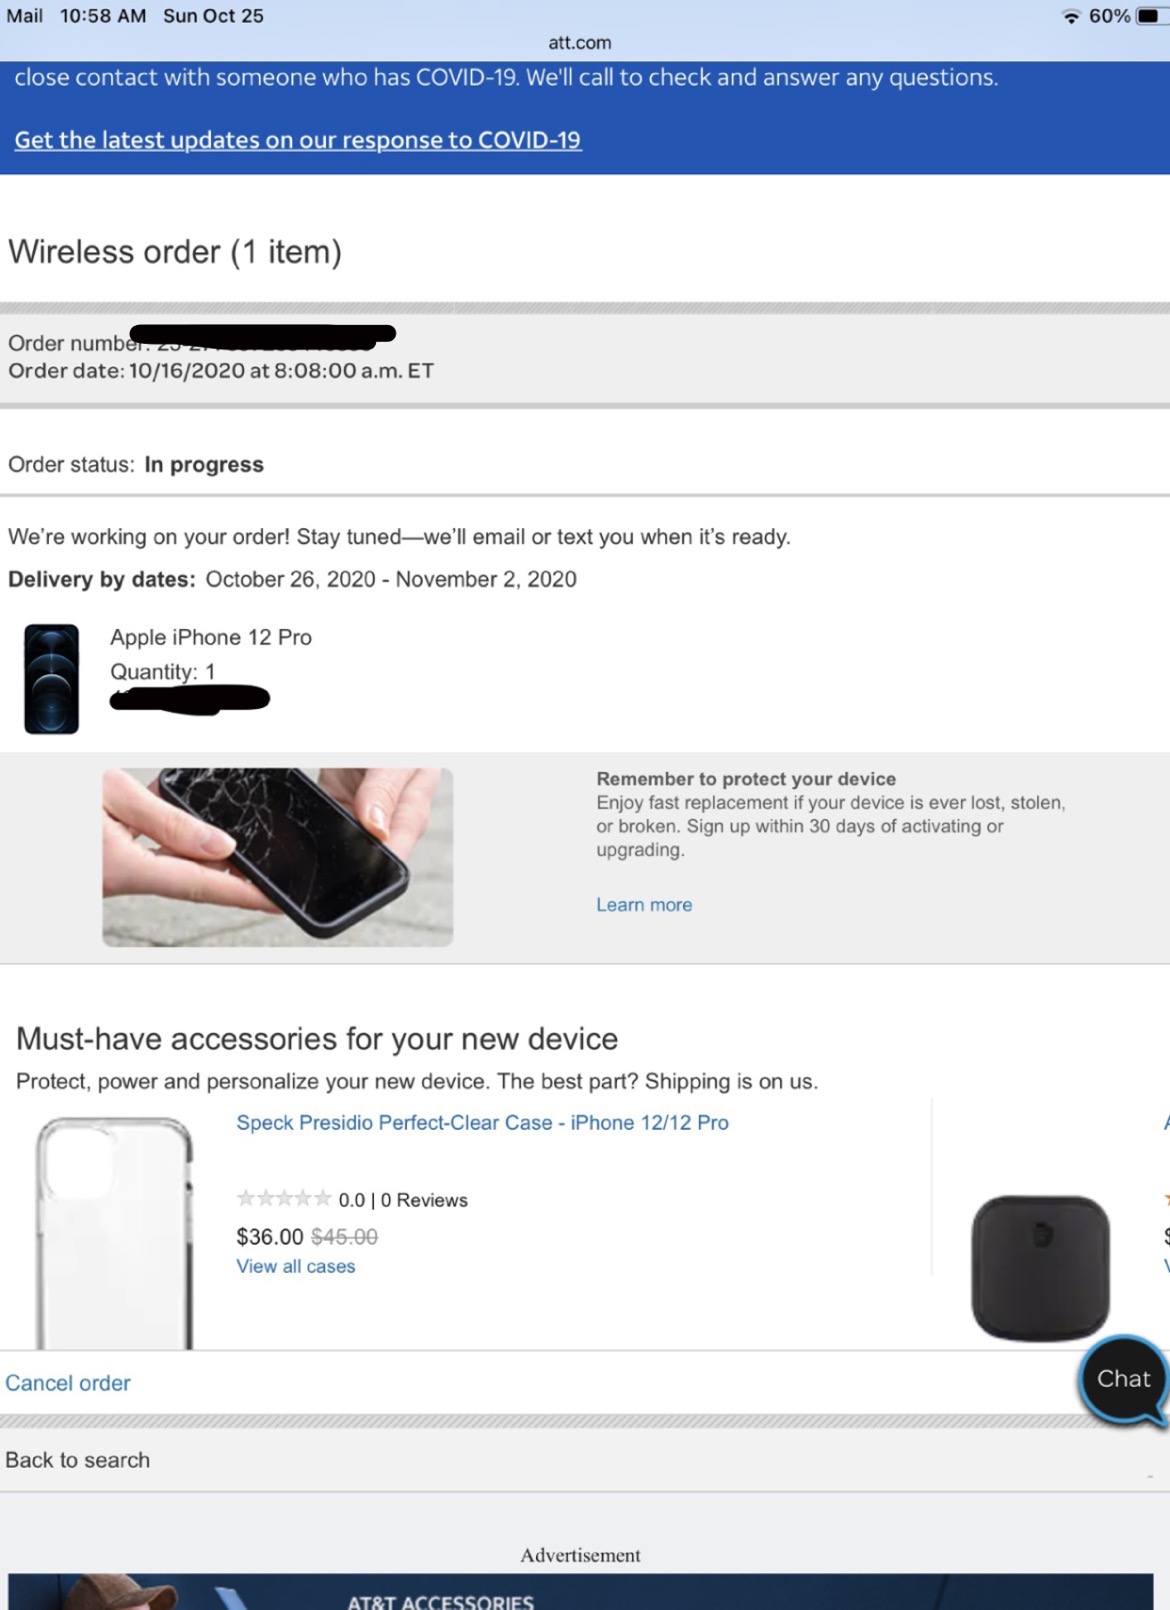
Task: Click Cancel order
Action: coord(68,1383)
